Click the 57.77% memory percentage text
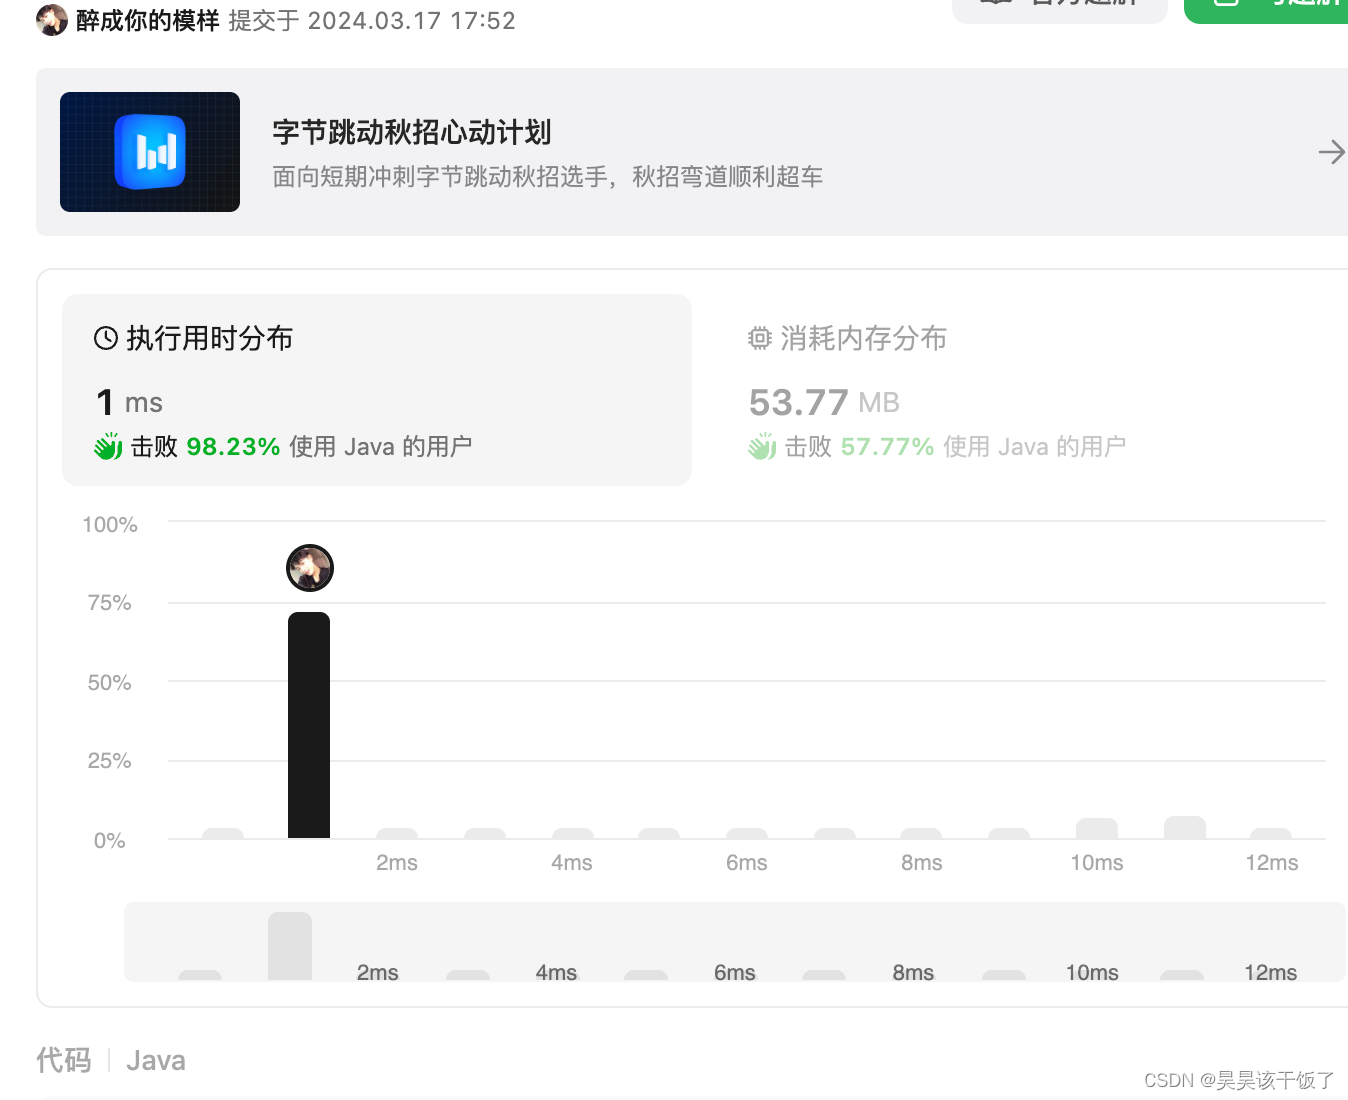This screenshot has height=1100, width=1348. click(x=887, y=447)
